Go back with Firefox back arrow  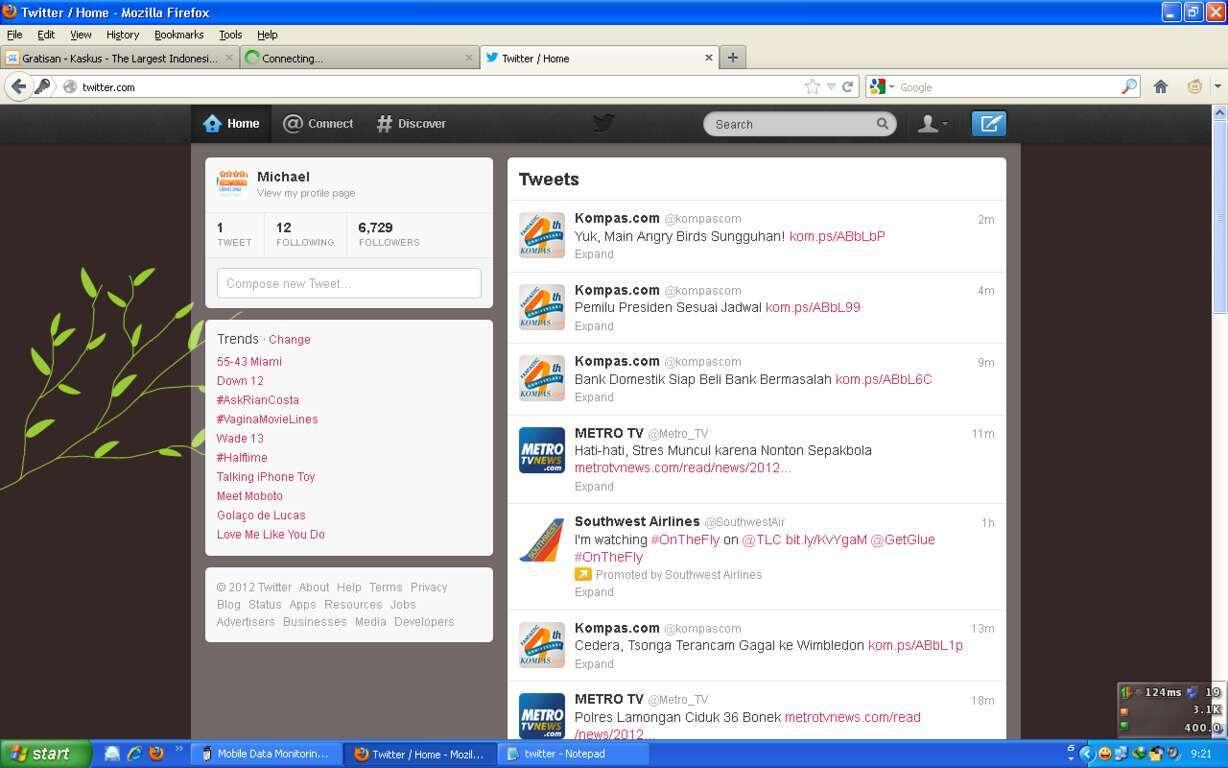18,86
